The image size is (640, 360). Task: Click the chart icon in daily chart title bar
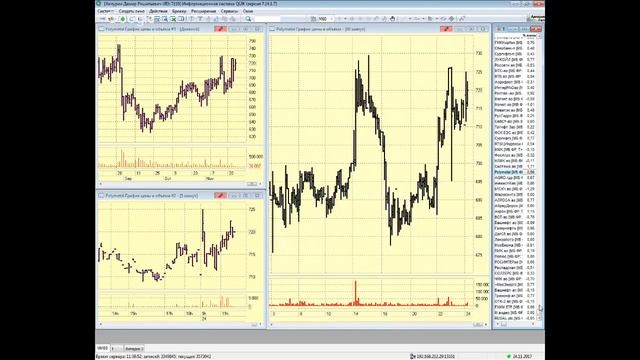(x=101, y=29)
